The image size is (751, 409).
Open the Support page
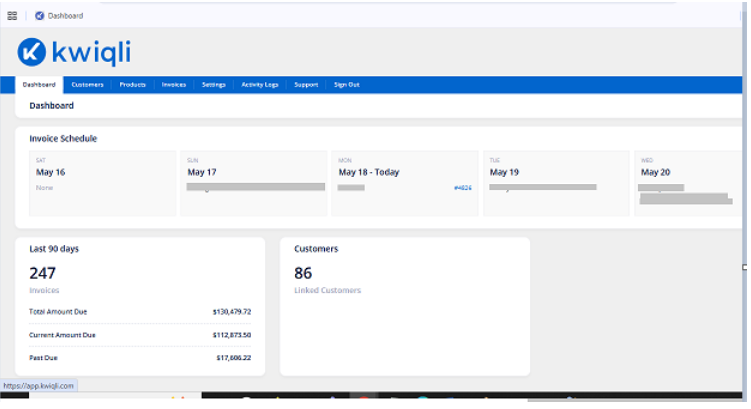click(x=306, y=85)
